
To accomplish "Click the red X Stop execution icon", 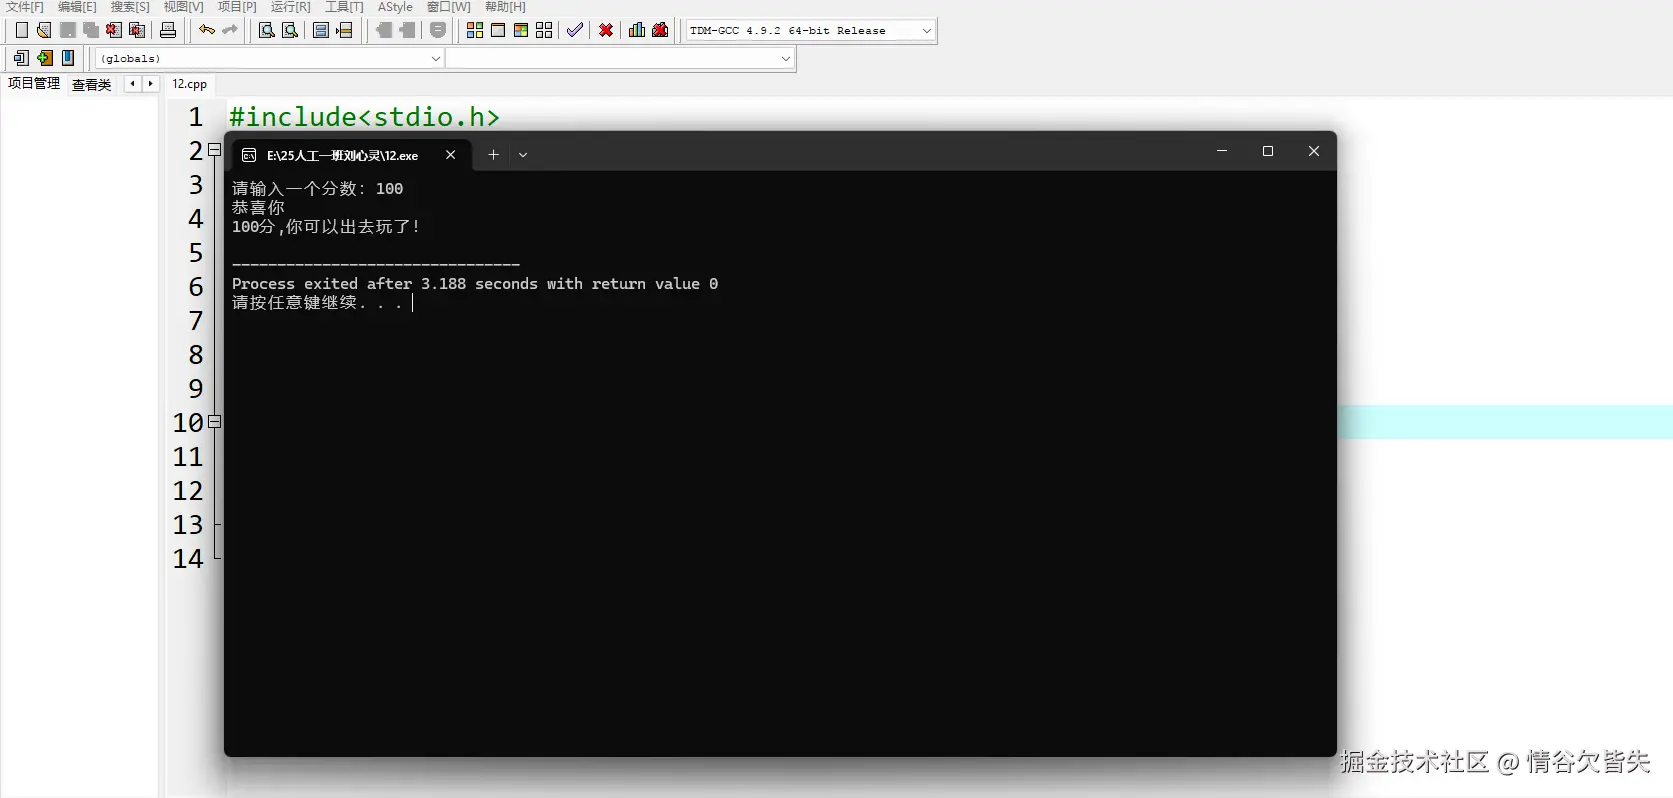I will [606, 30].
